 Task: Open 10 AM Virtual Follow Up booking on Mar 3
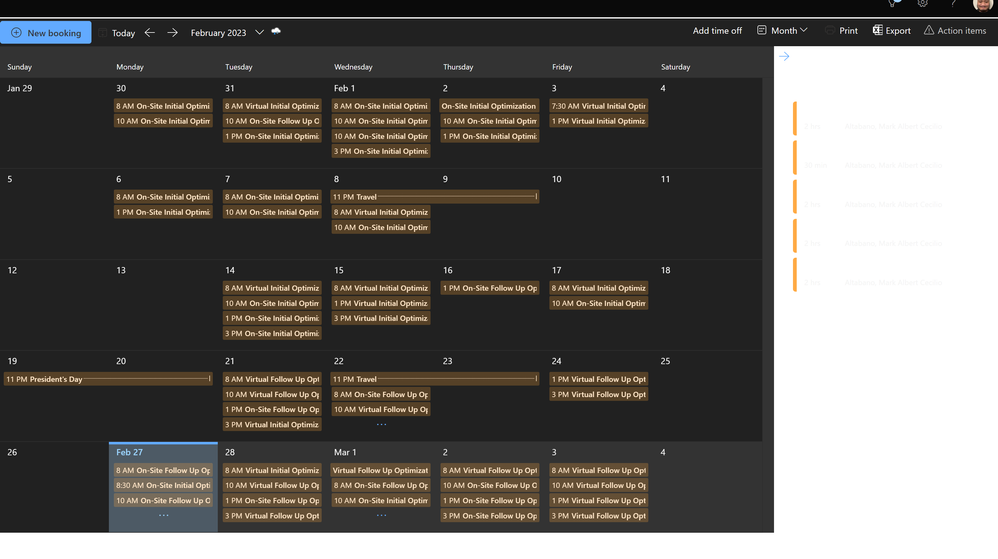coord(599,486)
